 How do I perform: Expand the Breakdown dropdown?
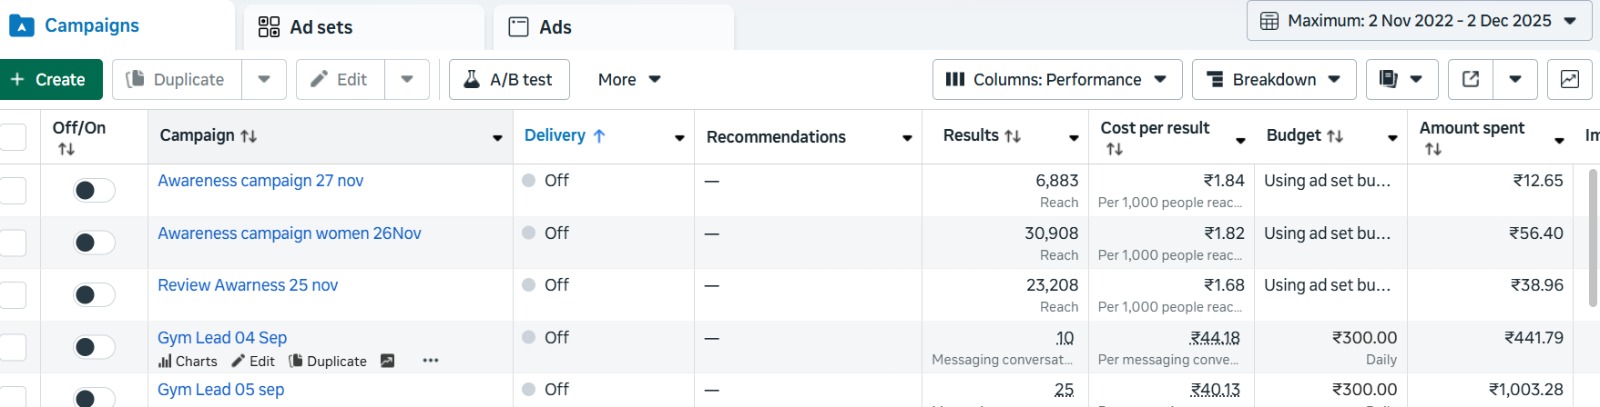pyautogui.click(x=1273, y=80)
